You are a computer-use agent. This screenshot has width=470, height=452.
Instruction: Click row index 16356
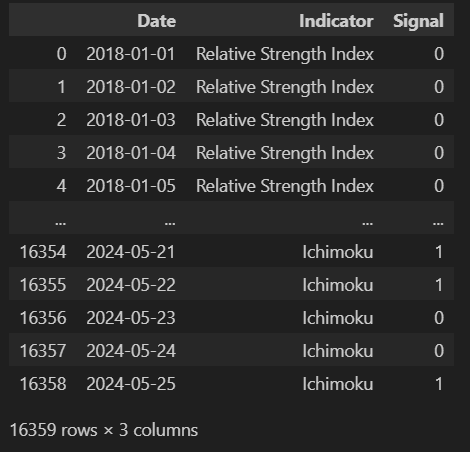[x=43, y=318]
